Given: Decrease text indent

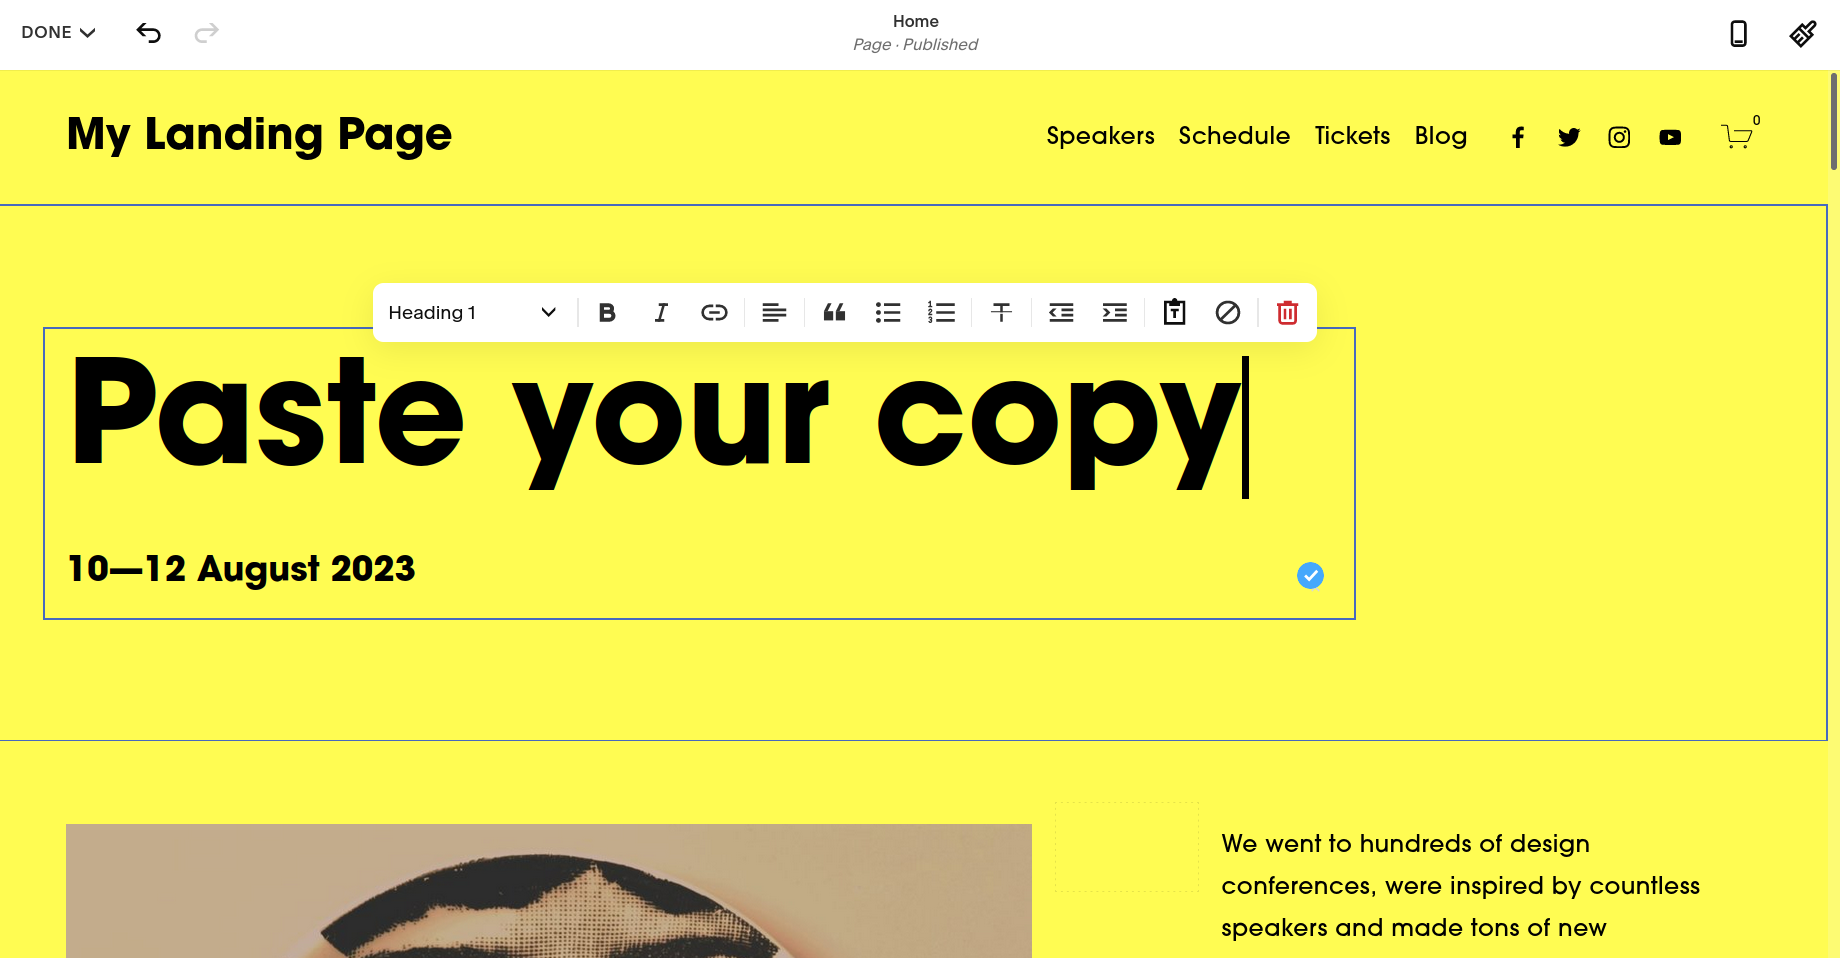Looking at the screenshot, I should click(x=1061, y=313).
